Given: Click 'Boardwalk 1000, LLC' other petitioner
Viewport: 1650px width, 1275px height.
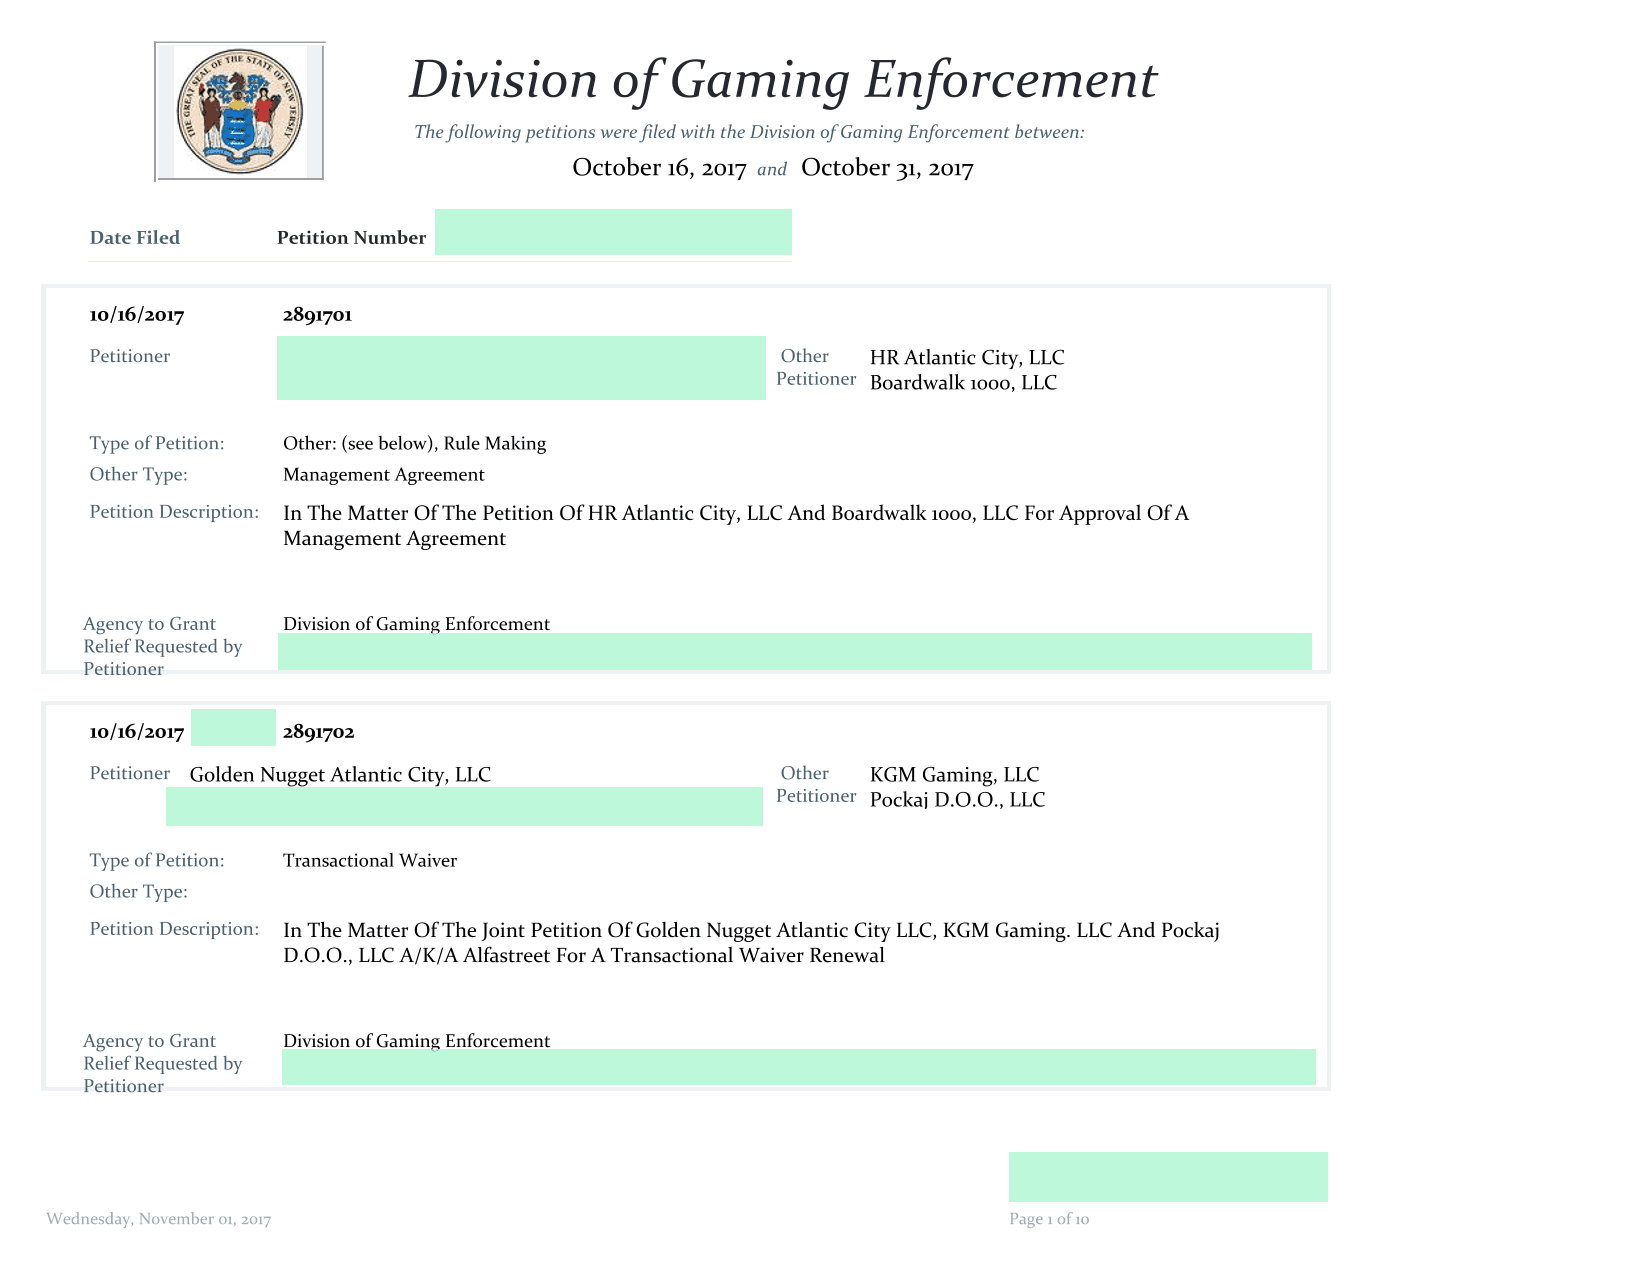Looking at the screenshot, I should pyautogui.click(x=963, y=383).
